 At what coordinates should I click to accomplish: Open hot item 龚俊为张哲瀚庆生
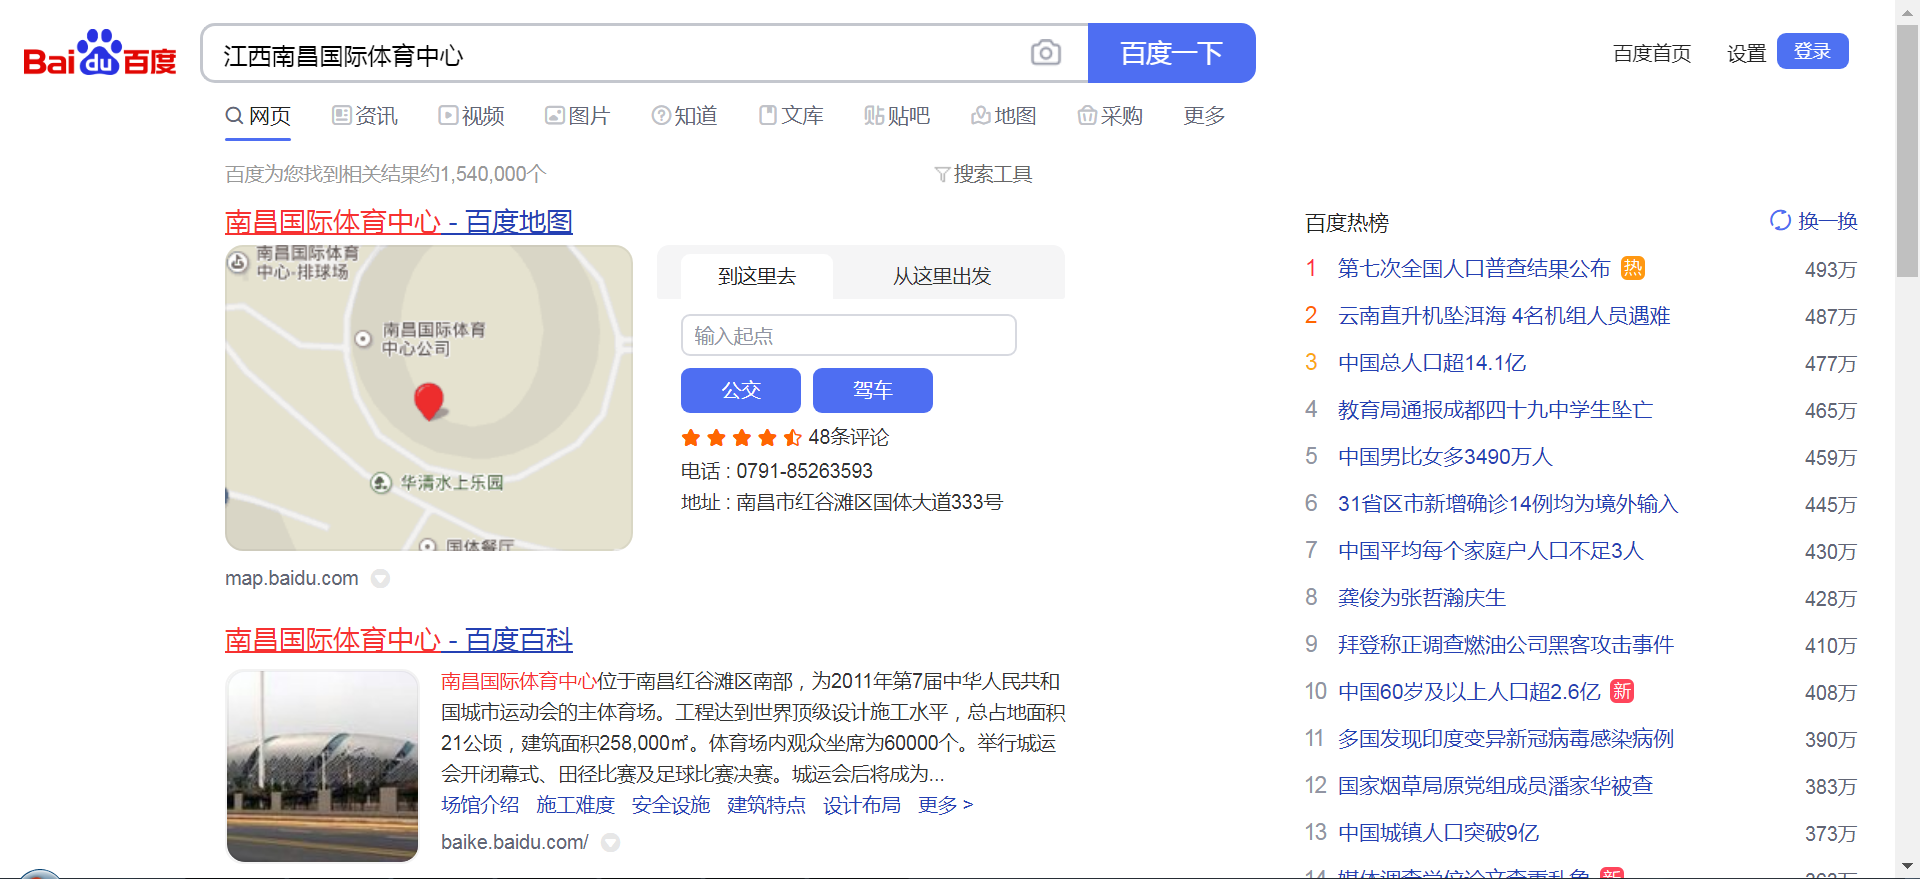(1422, 597)
